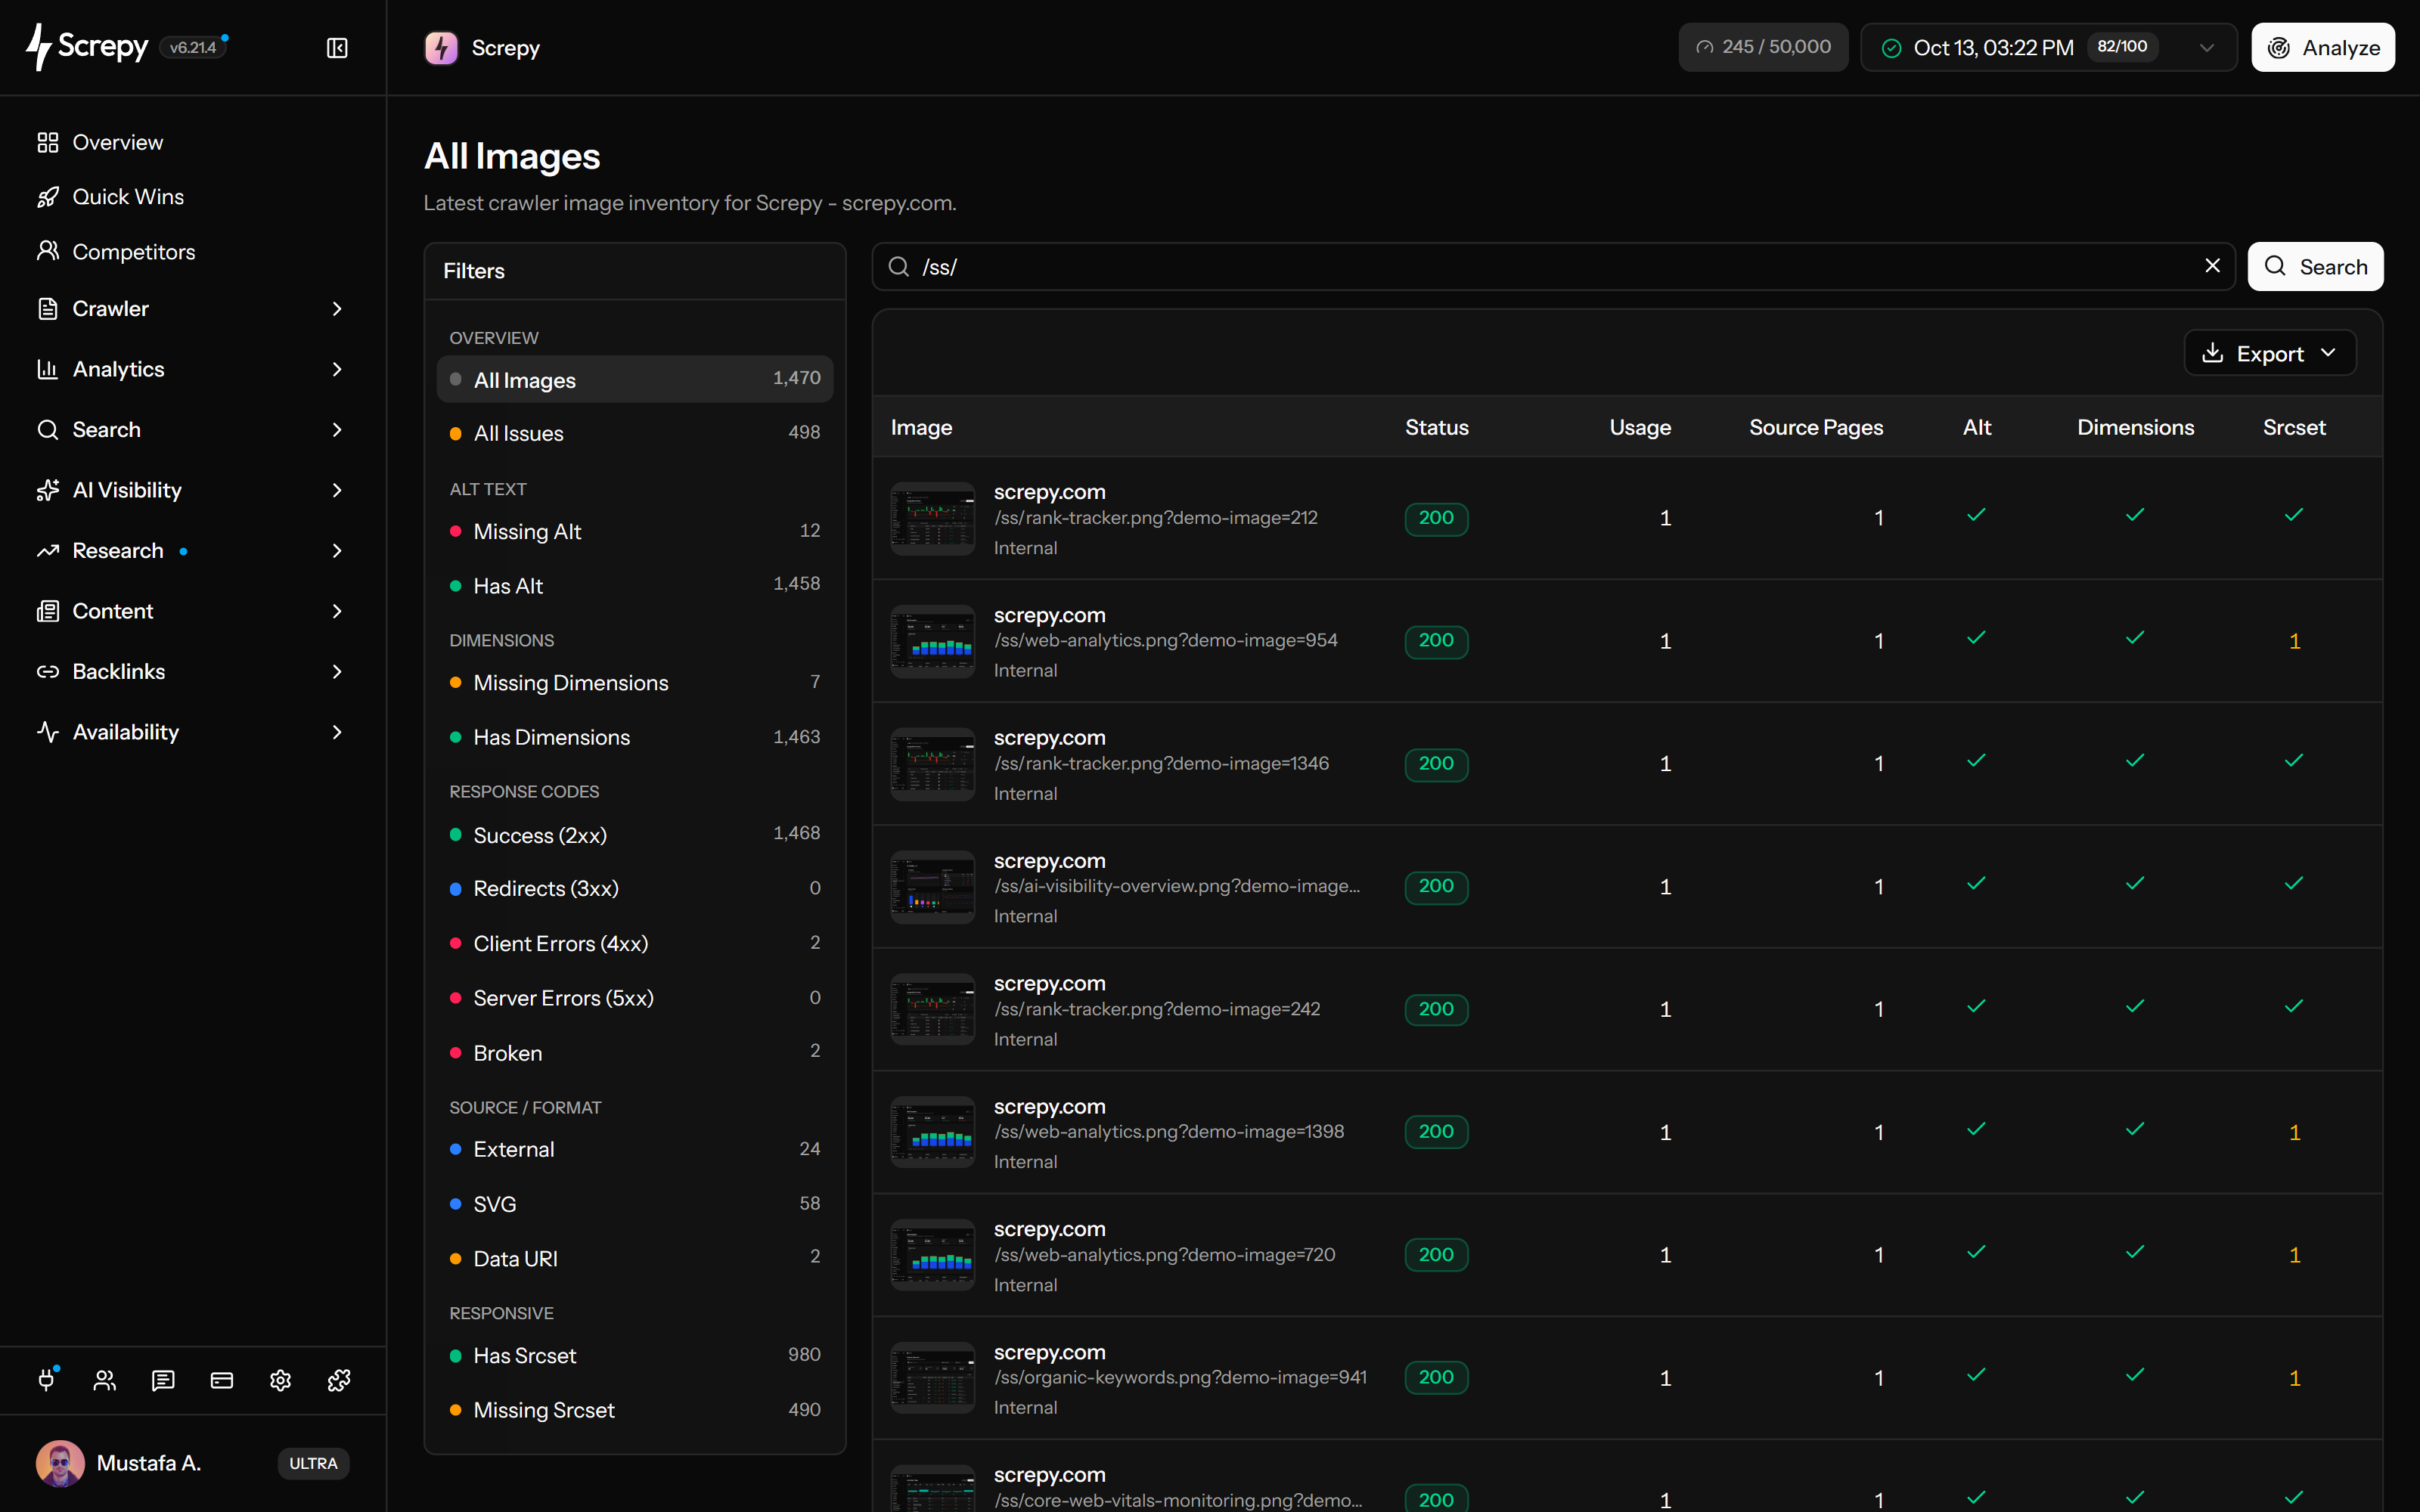
Task: Filter by SVG format
Action: 635,1204
